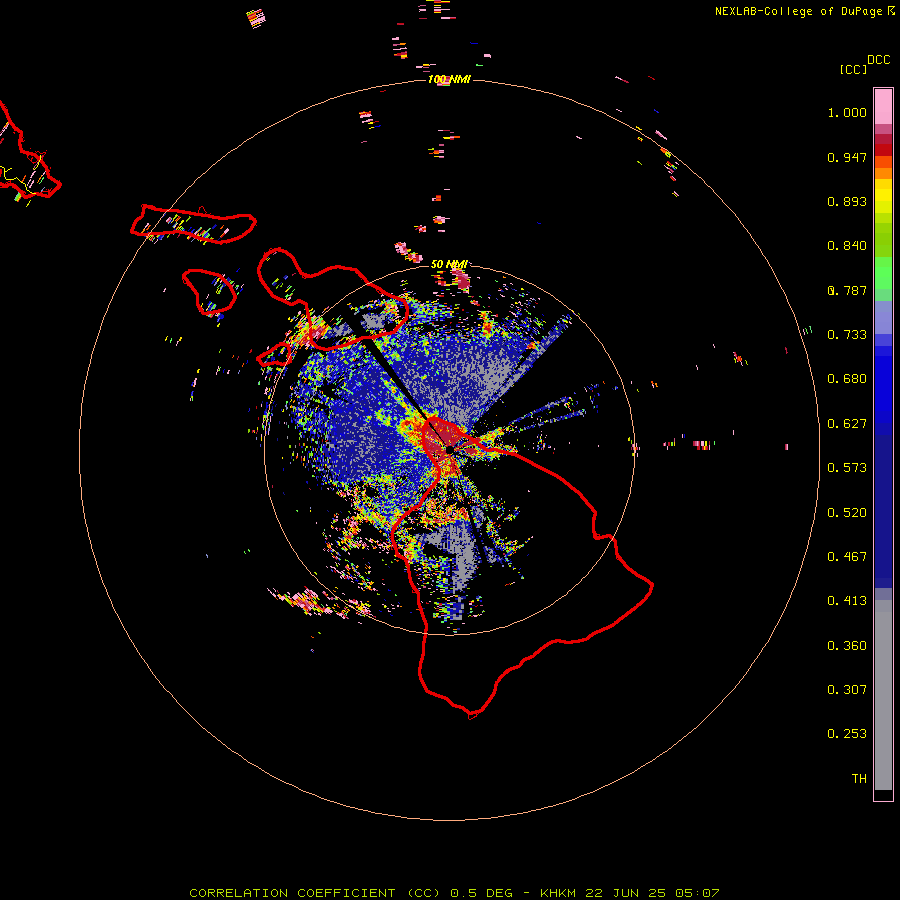Image resolution: width=900 pixels, height=900 pixels.
Task: Click the 0.467 legend value
Action: tap(847, 557)
